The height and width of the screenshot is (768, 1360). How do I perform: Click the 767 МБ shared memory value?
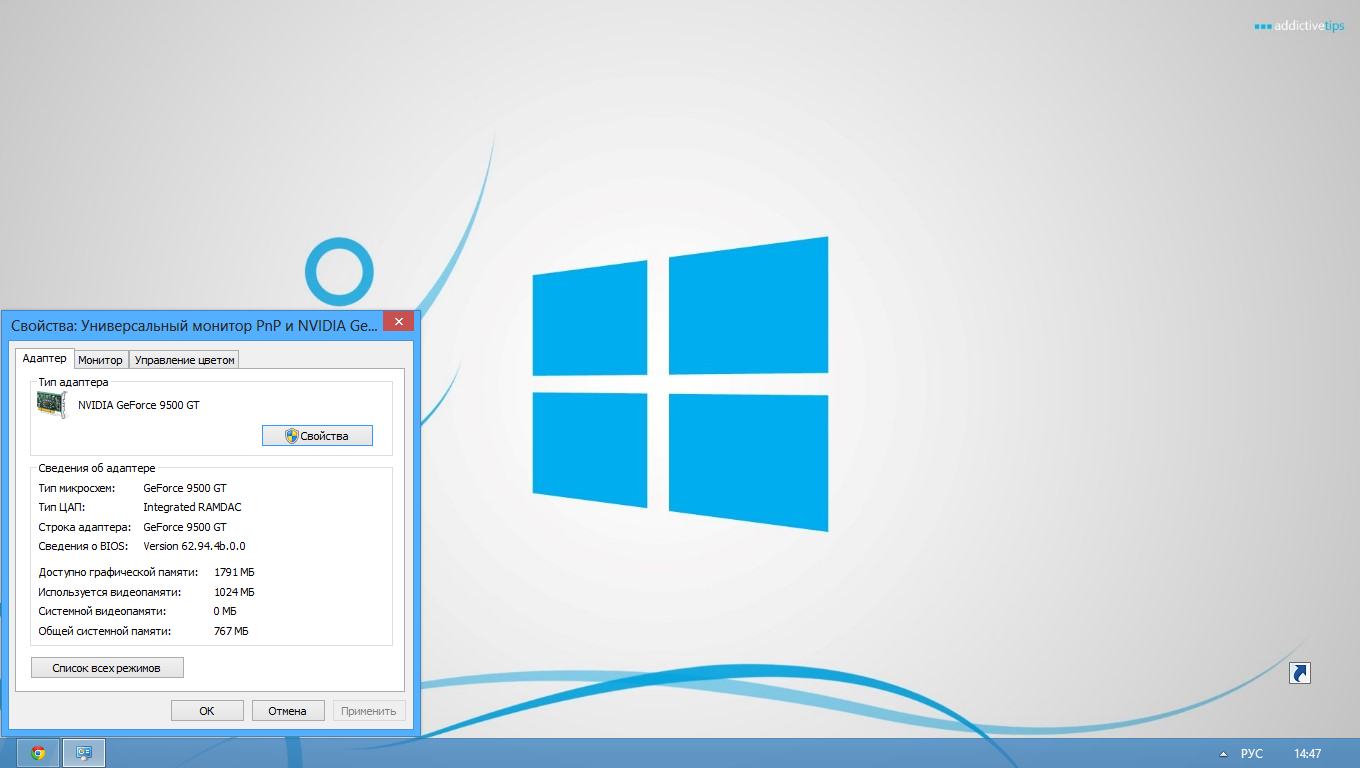(x=231, y=631)
